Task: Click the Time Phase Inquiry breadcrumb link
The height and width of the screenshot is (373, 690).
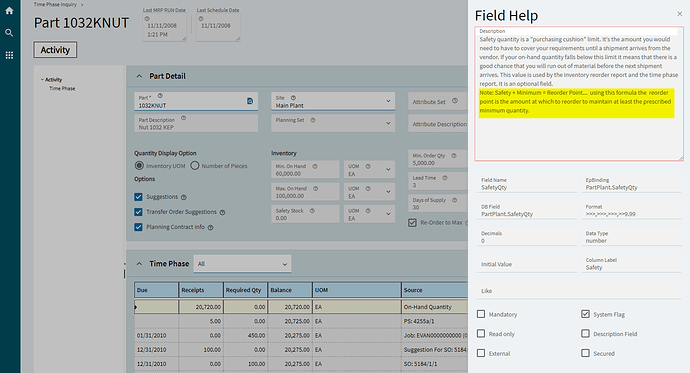Action: [55, 4]
